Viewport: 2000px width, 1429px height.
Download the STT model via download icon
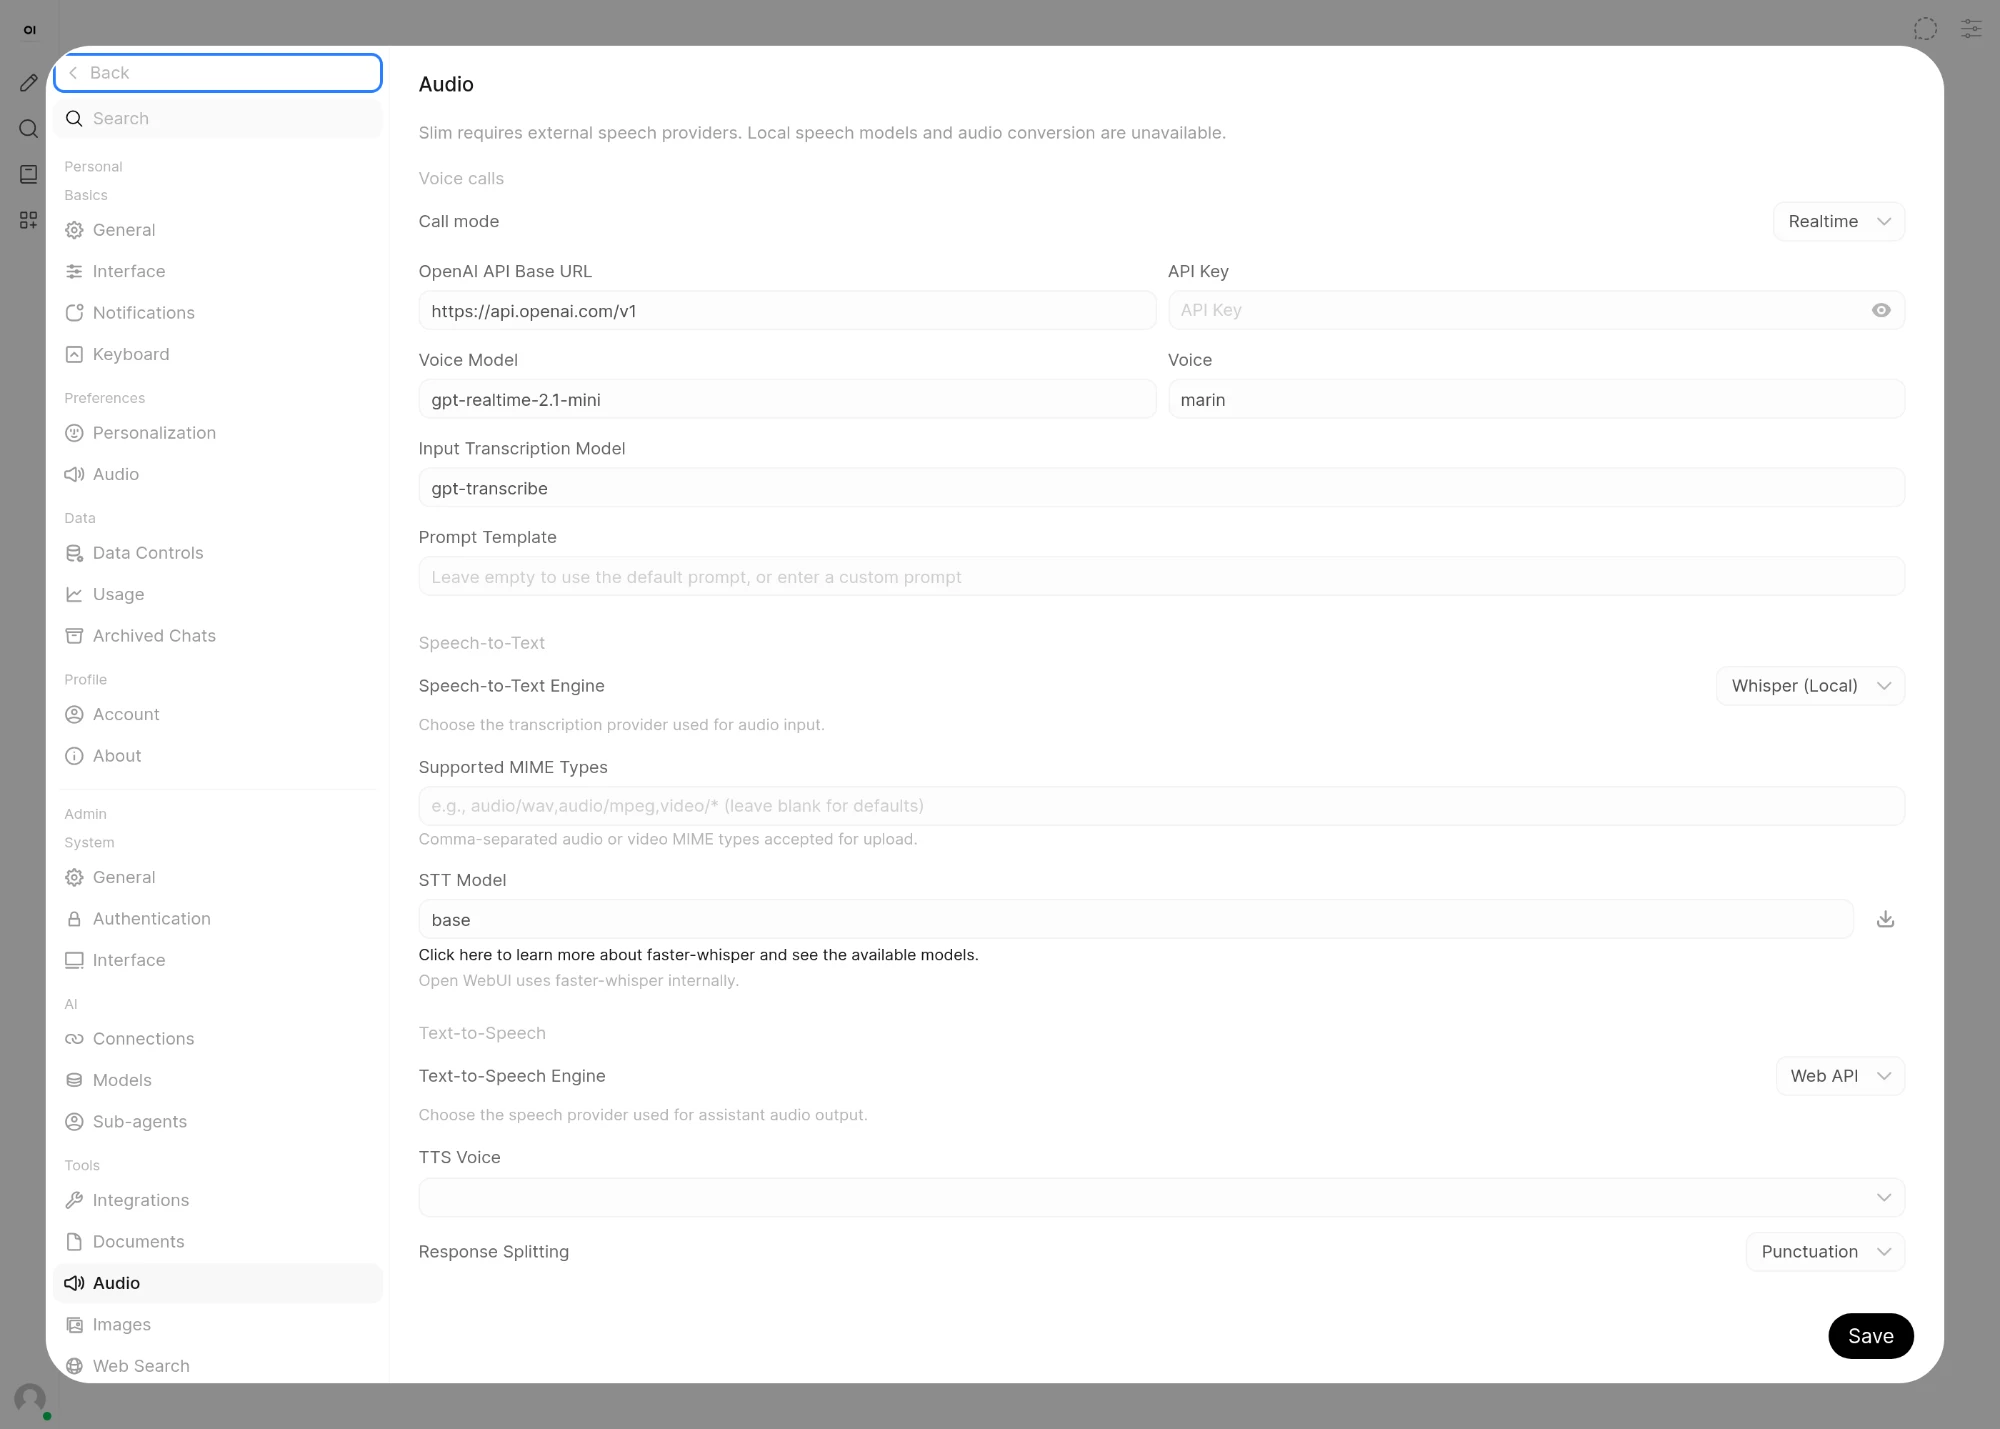(1885, 919)
